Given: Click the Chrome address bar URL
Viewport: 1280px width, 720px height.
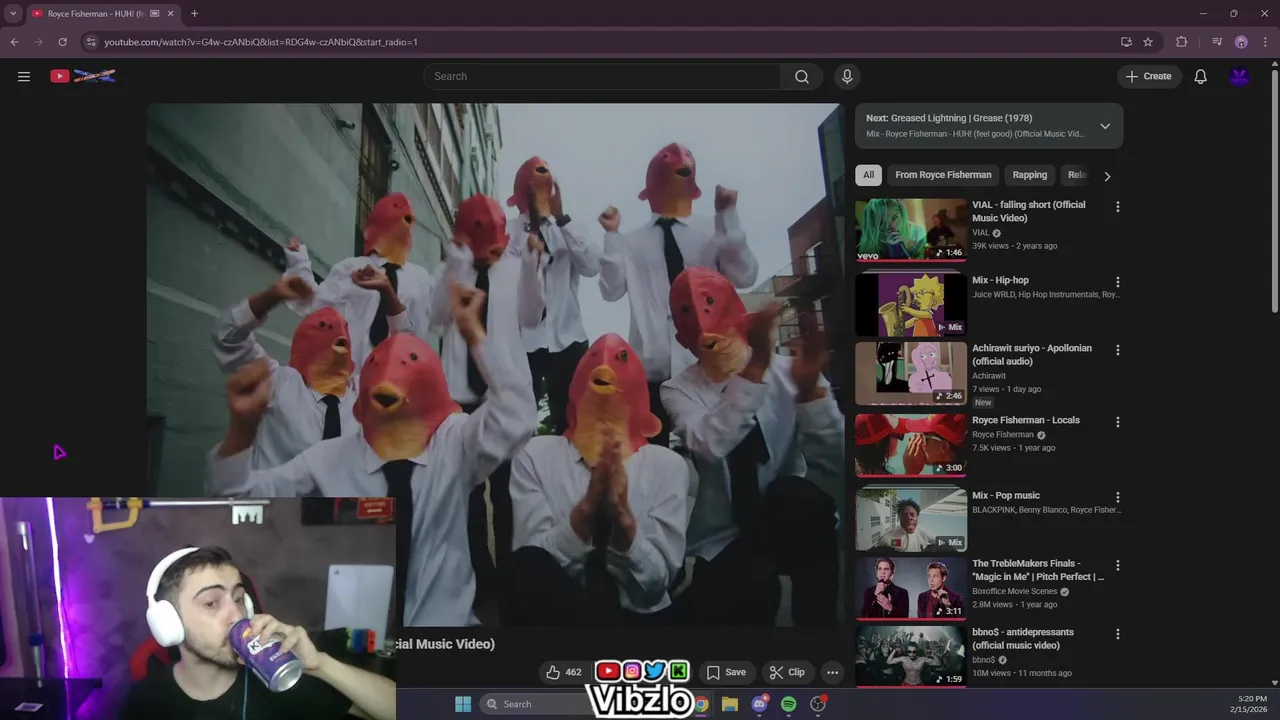Looking at the screenshot, I should tap(261, 42).
